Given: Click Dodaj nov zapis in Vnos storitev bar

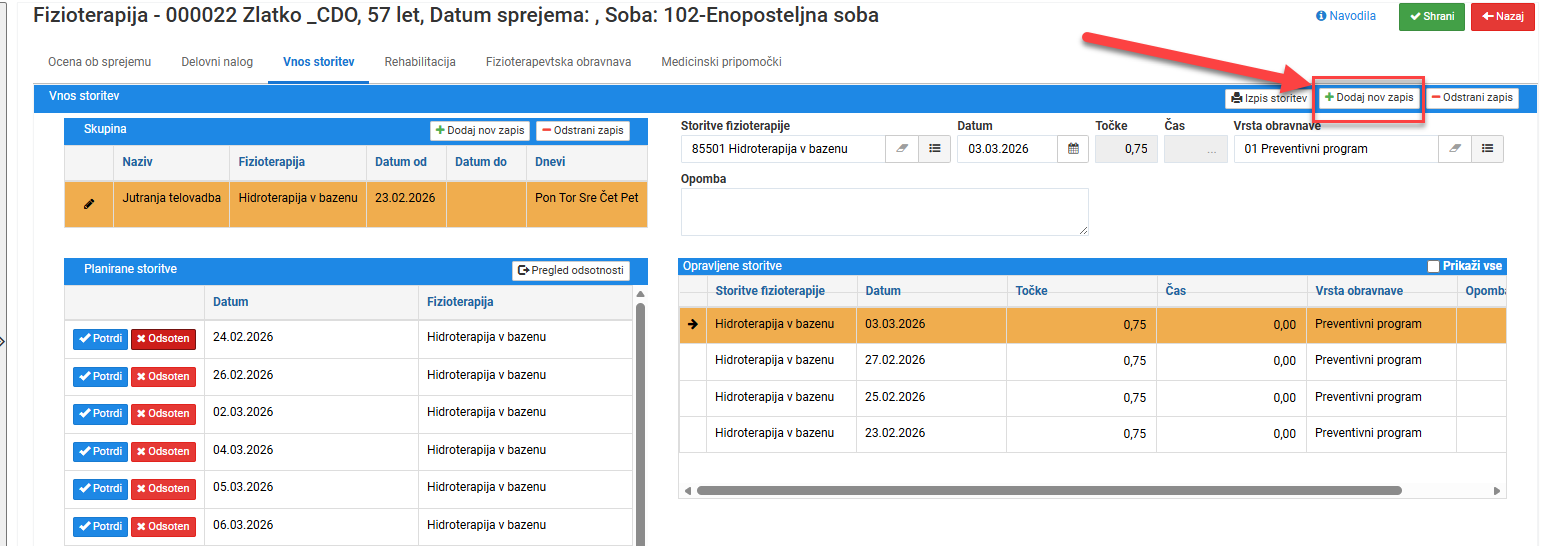Looking at the screenshot, I should click(1368, 98).
